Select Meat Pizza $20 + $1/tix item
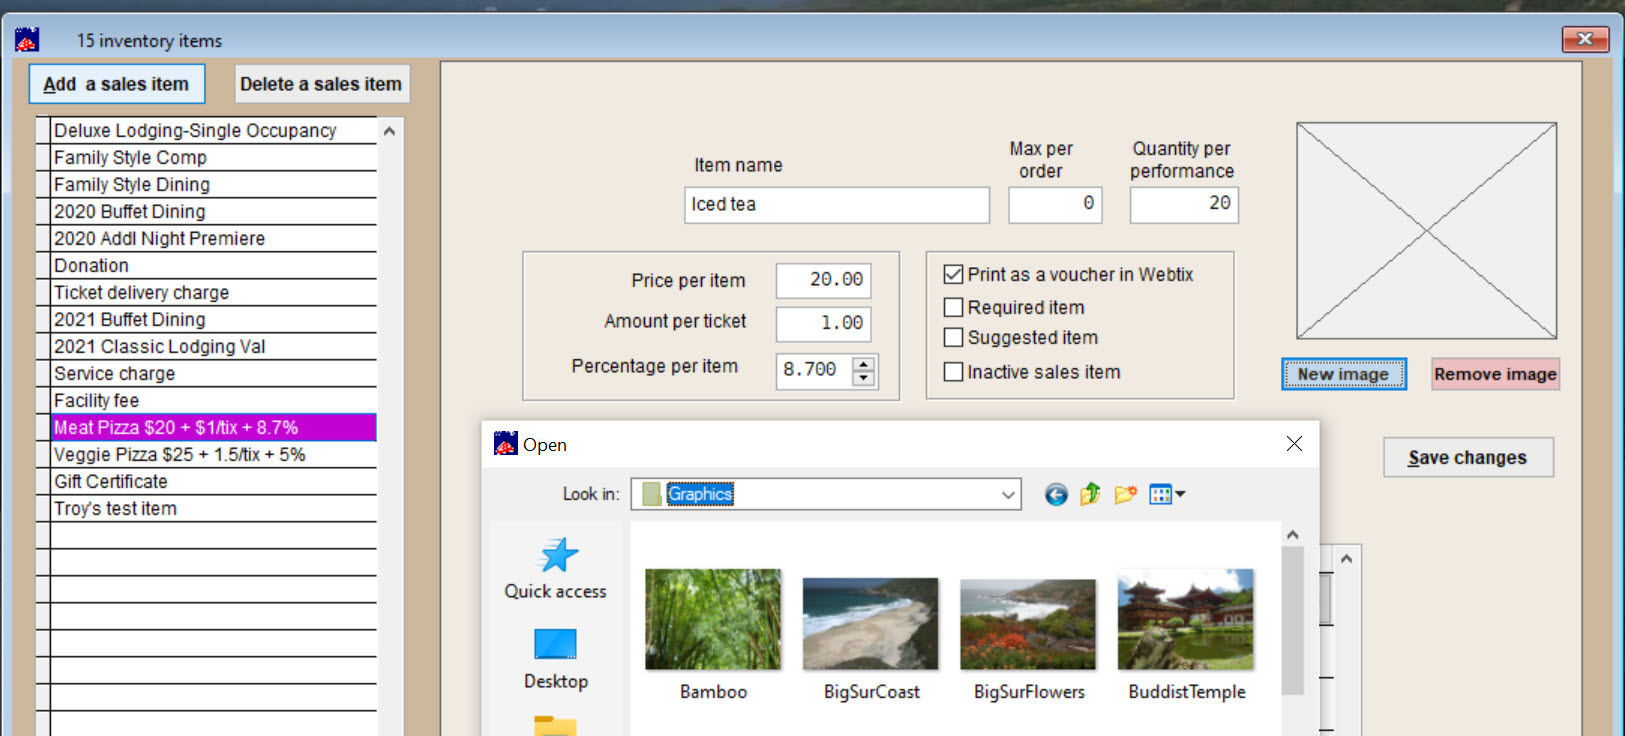Image resolution: width=1625 pixels, height=736 pixels. pyautogui.click(x=214, y=427)
